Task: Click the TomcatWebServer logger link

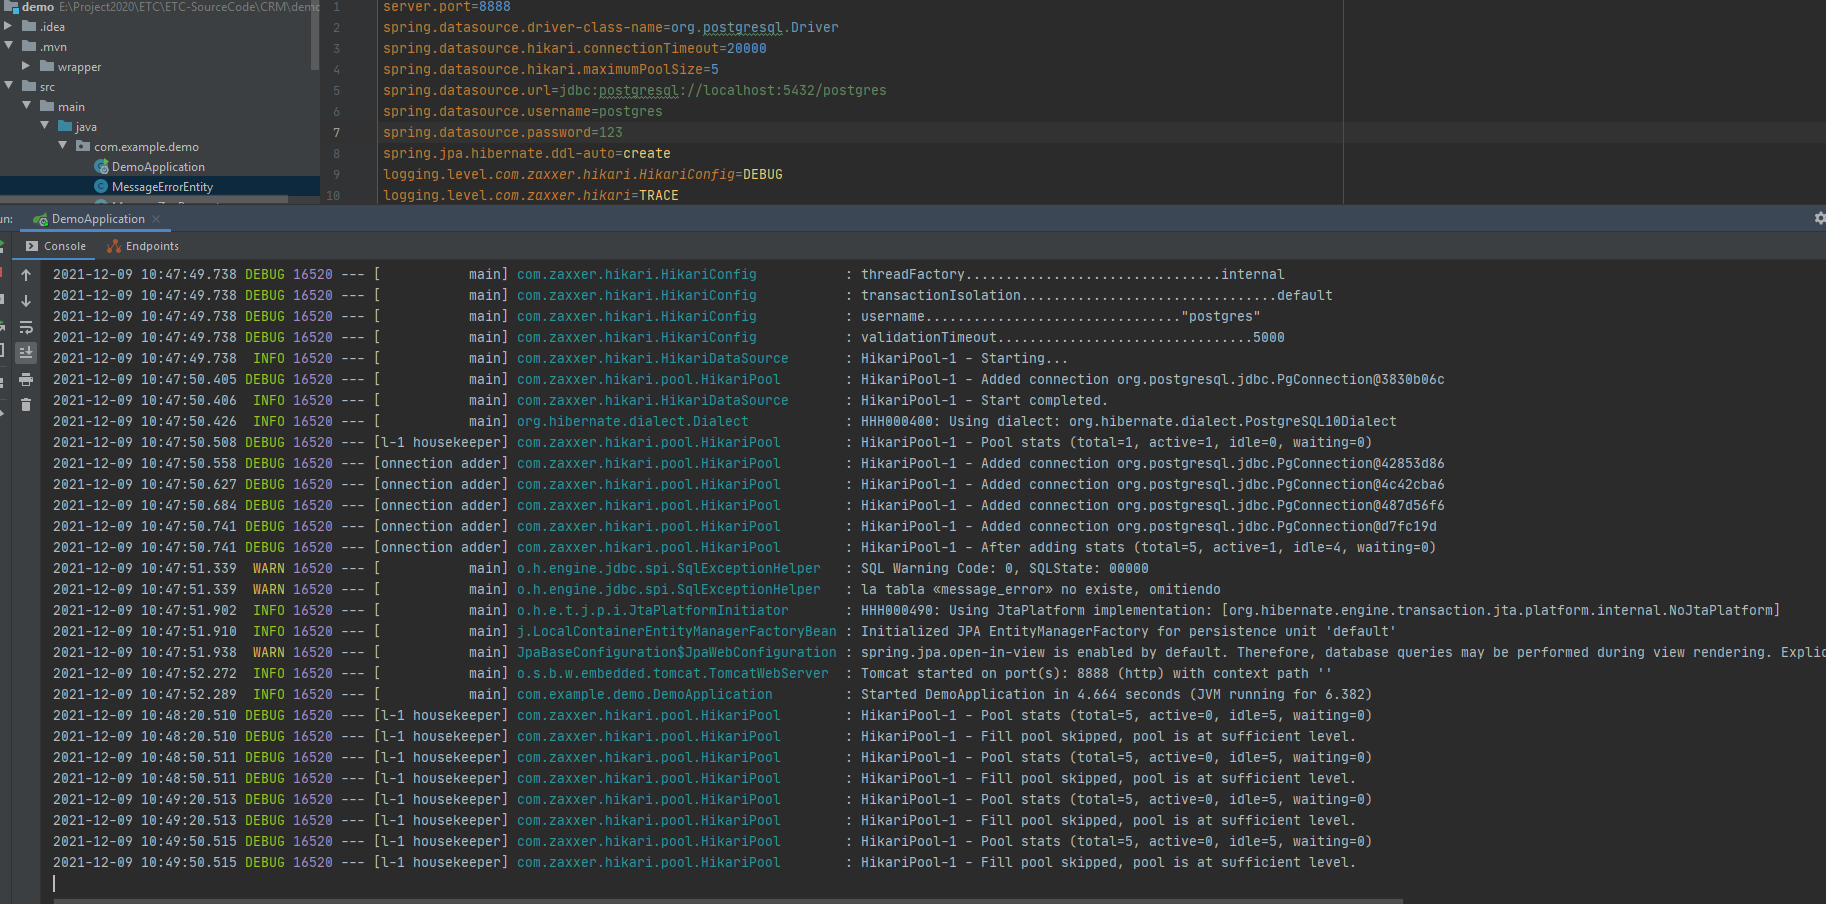Action: 672,674
